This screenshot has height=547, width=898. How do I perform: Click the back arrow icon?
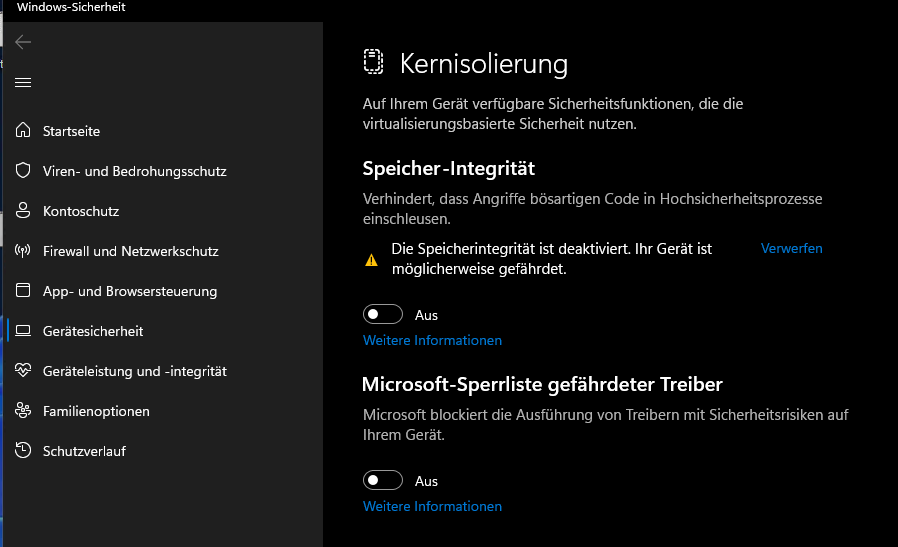tap(23, 42)
